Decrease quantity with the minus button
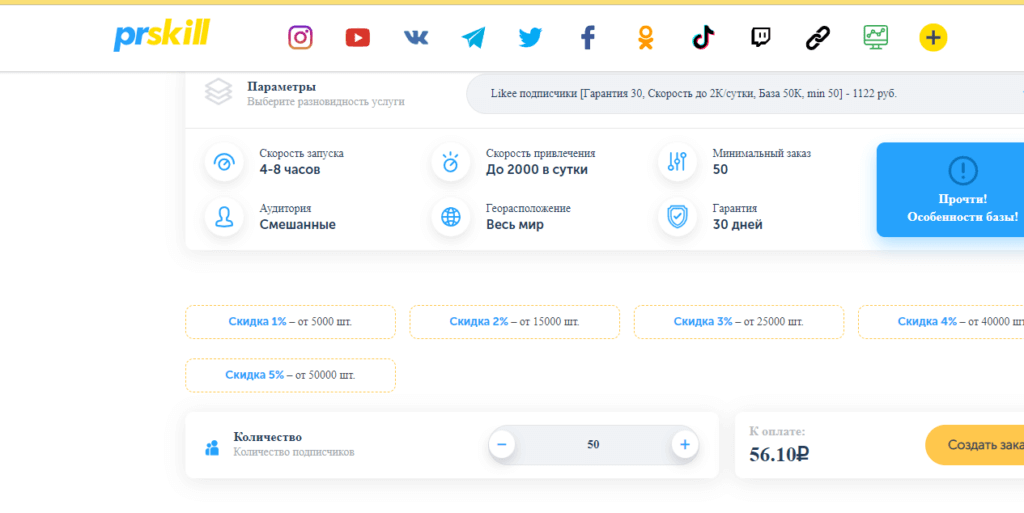1024x513 pixels. click(x=502, y=444)
